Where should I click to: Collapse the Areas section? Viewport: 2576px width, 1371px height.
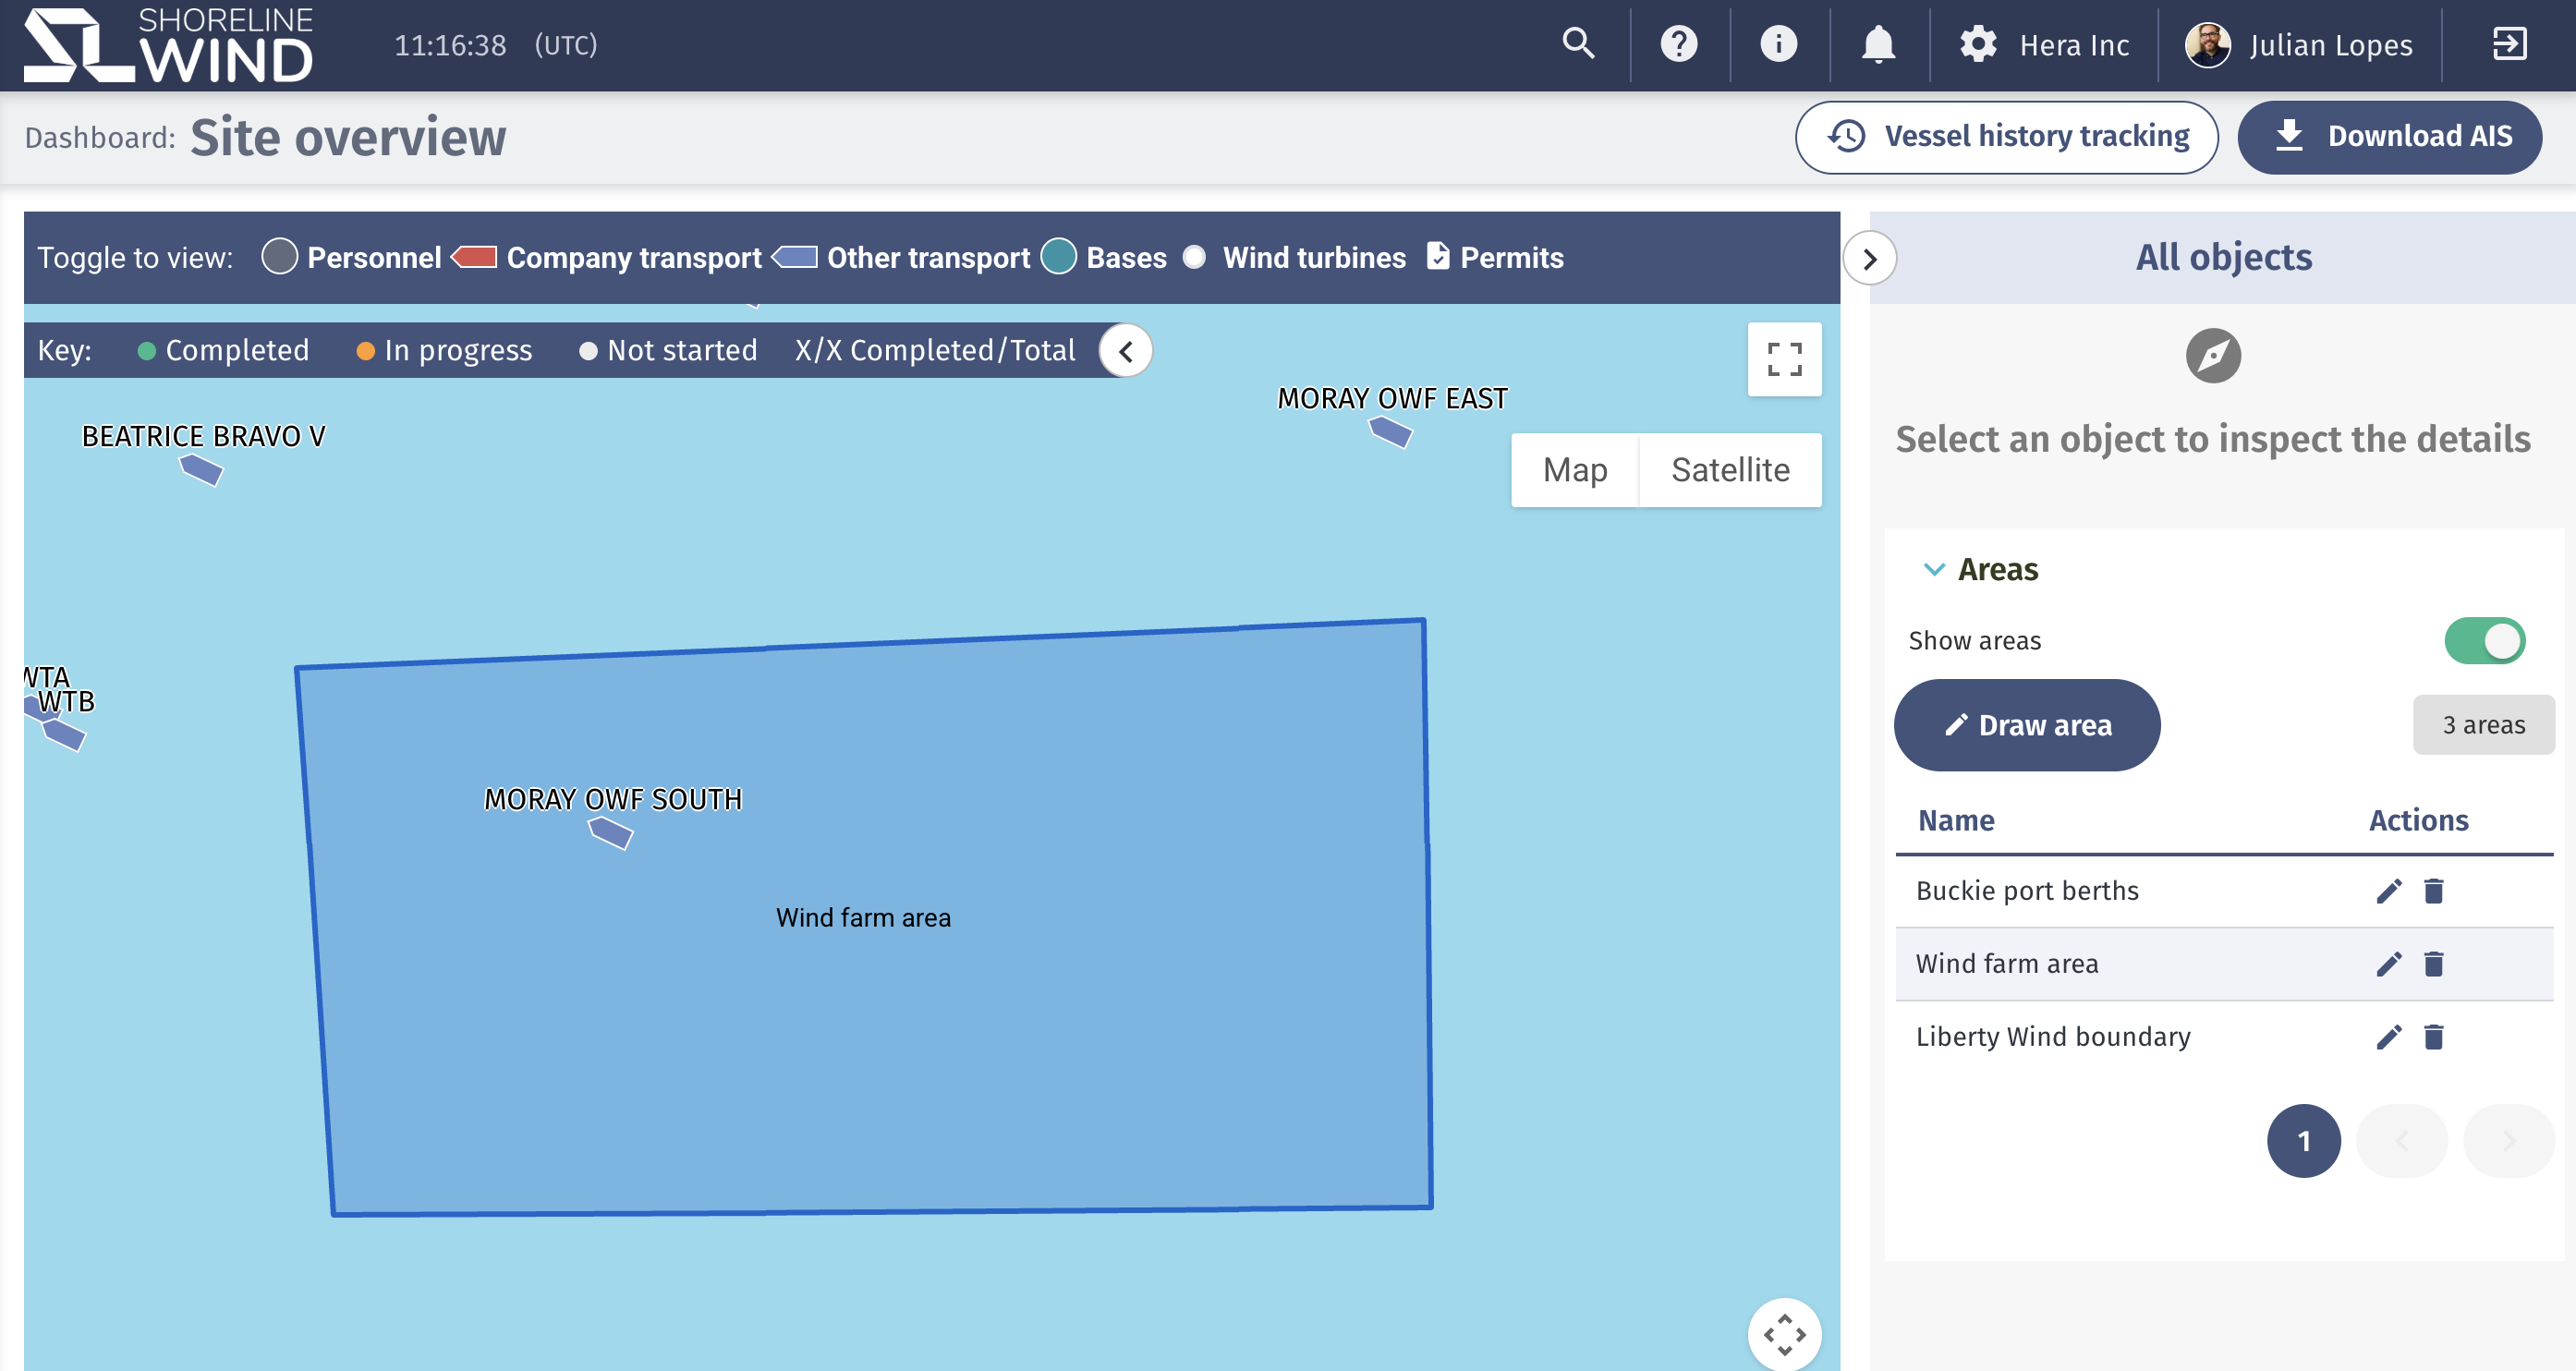tap(1934, 569)
